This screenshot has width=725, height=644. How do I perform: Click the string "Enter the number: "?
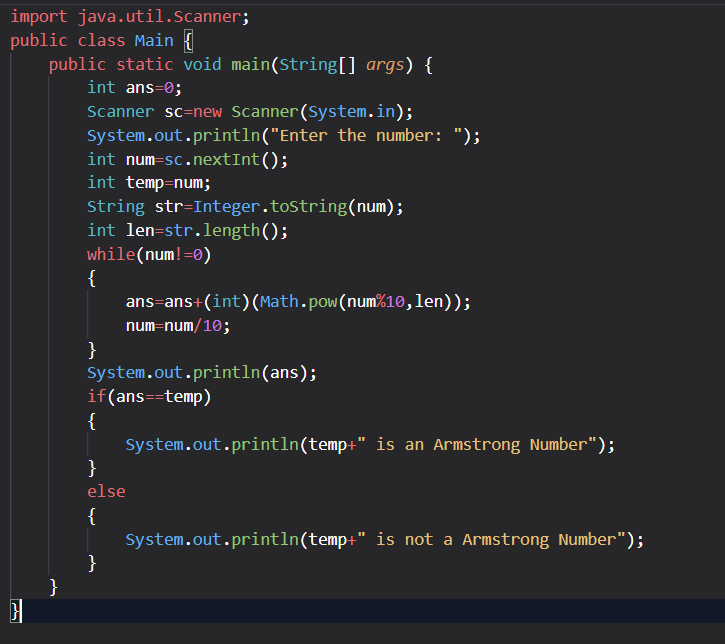tap(366, 136)
